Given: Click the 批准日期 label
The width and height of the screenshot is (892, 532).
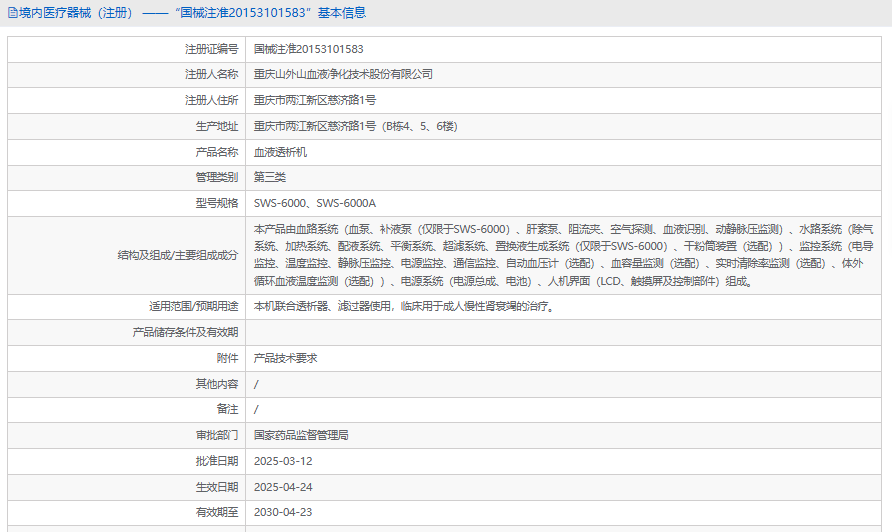Looking at the screenshot, I should (217, 461).
